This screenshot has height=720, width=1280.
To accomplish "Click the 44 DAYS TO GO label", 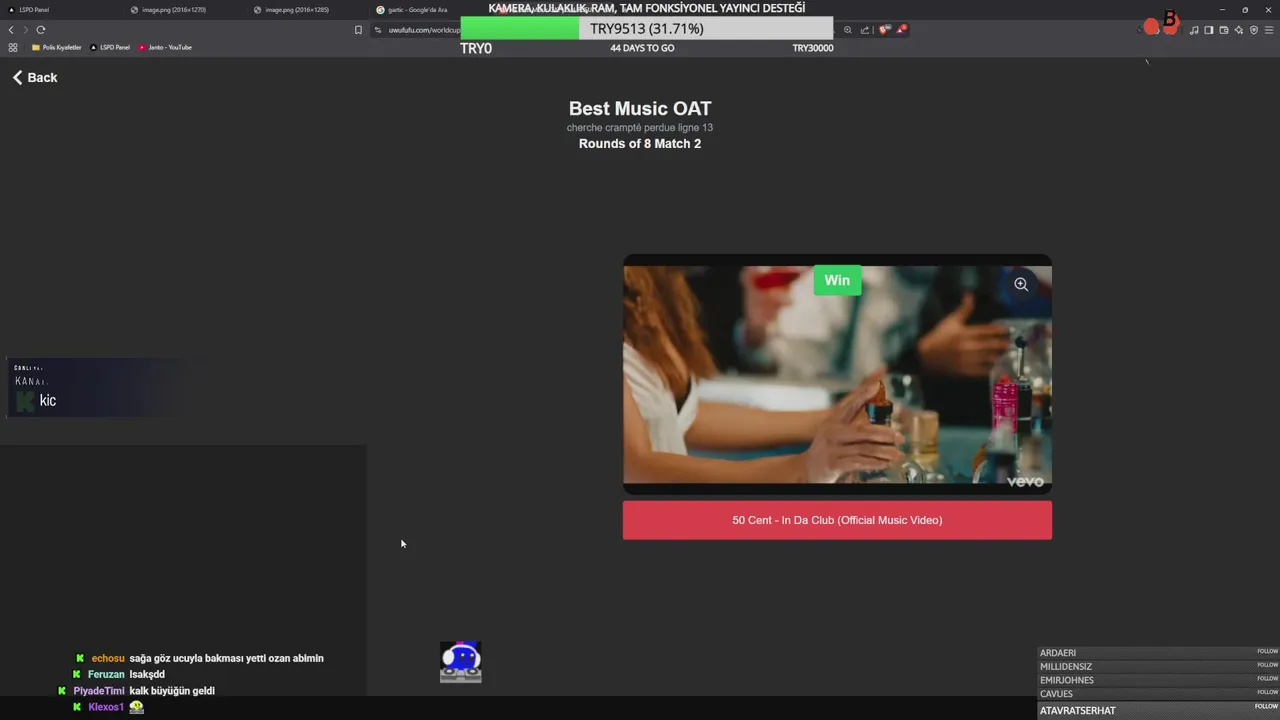I will (x=642, y=48).
